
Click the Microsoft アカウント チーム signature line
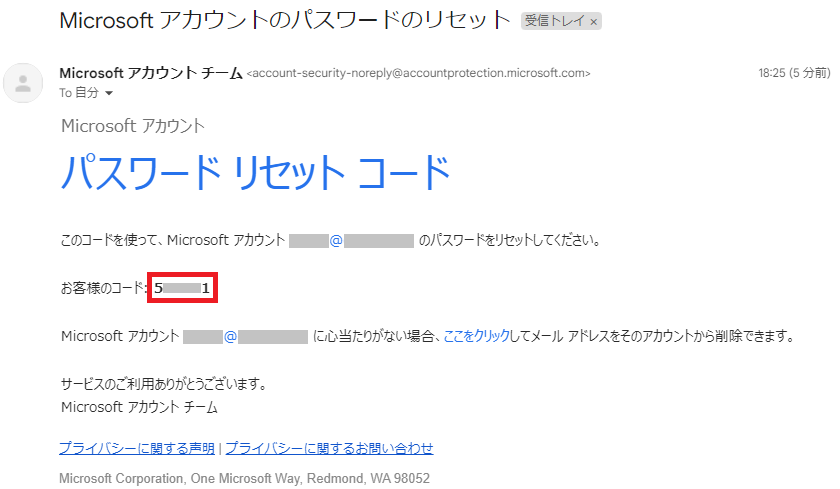pos(139,408)
